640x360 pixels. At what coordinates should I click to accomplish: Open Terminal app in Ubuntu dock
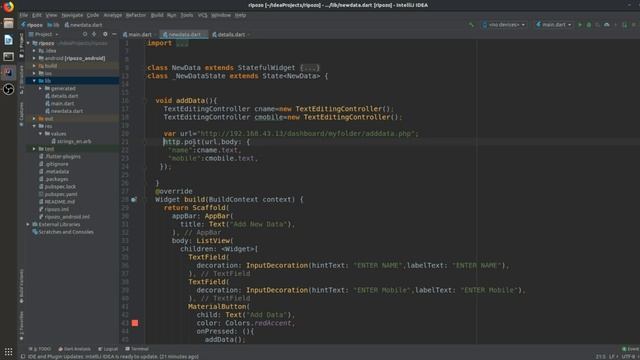8,56
